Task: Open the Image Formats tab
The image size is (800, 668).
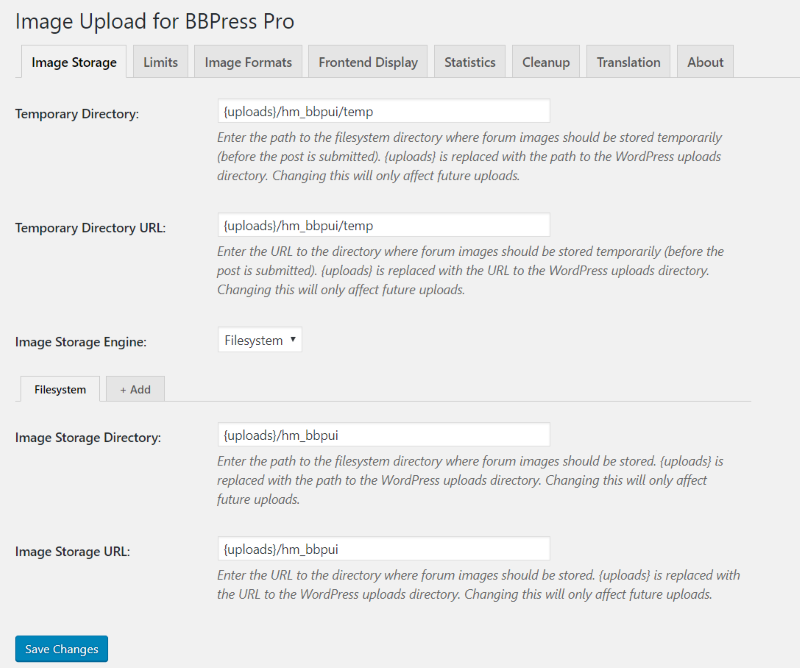Action: click(x=248, y=62)
